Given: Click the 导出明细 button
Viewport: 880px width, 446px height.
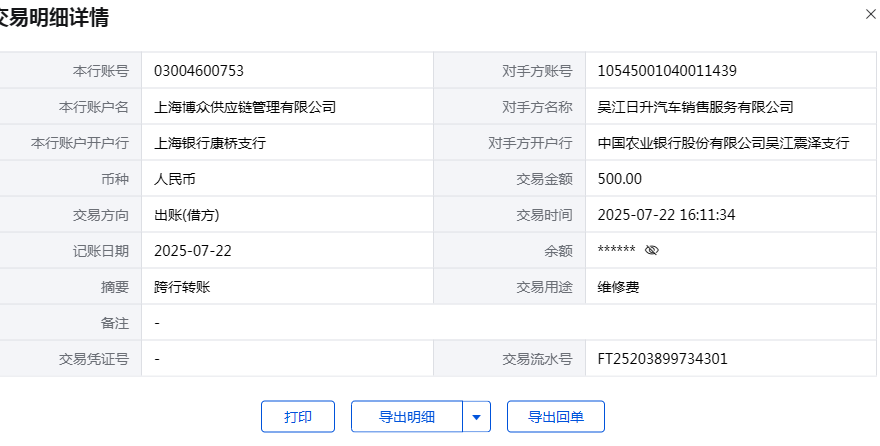Looking at the screenshot, I should click(407, 417).
